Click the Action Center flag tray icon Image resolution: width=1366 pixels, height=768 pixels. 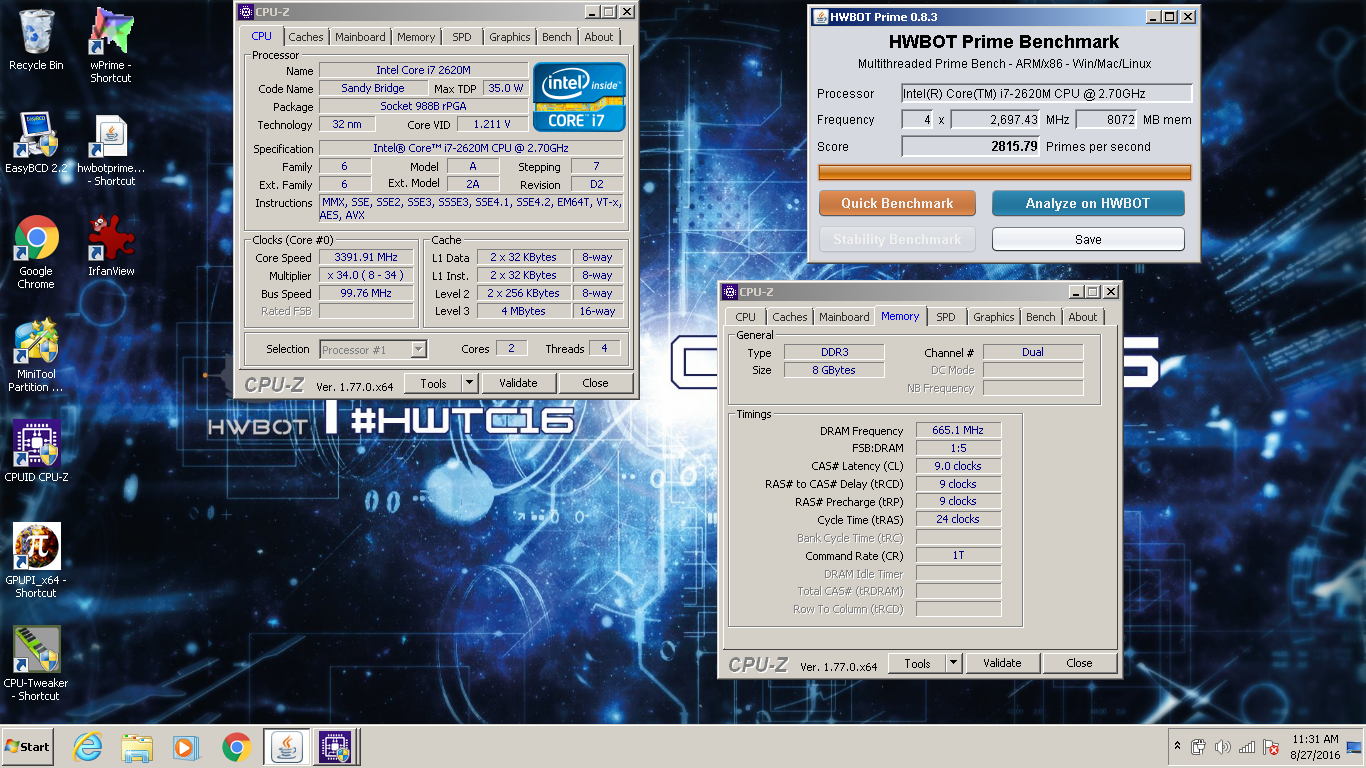click(1271, 747)
